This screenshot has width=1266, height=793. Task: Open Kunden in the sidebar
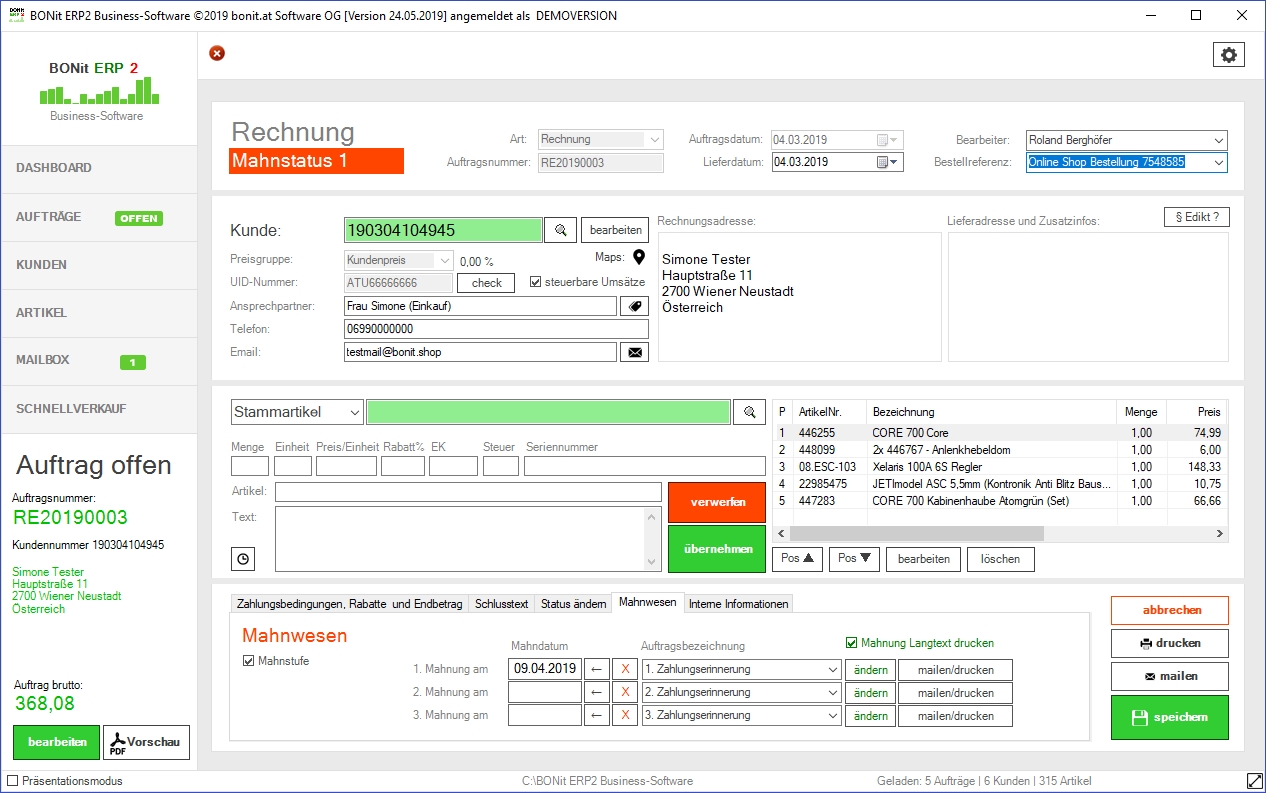(99, 265)
